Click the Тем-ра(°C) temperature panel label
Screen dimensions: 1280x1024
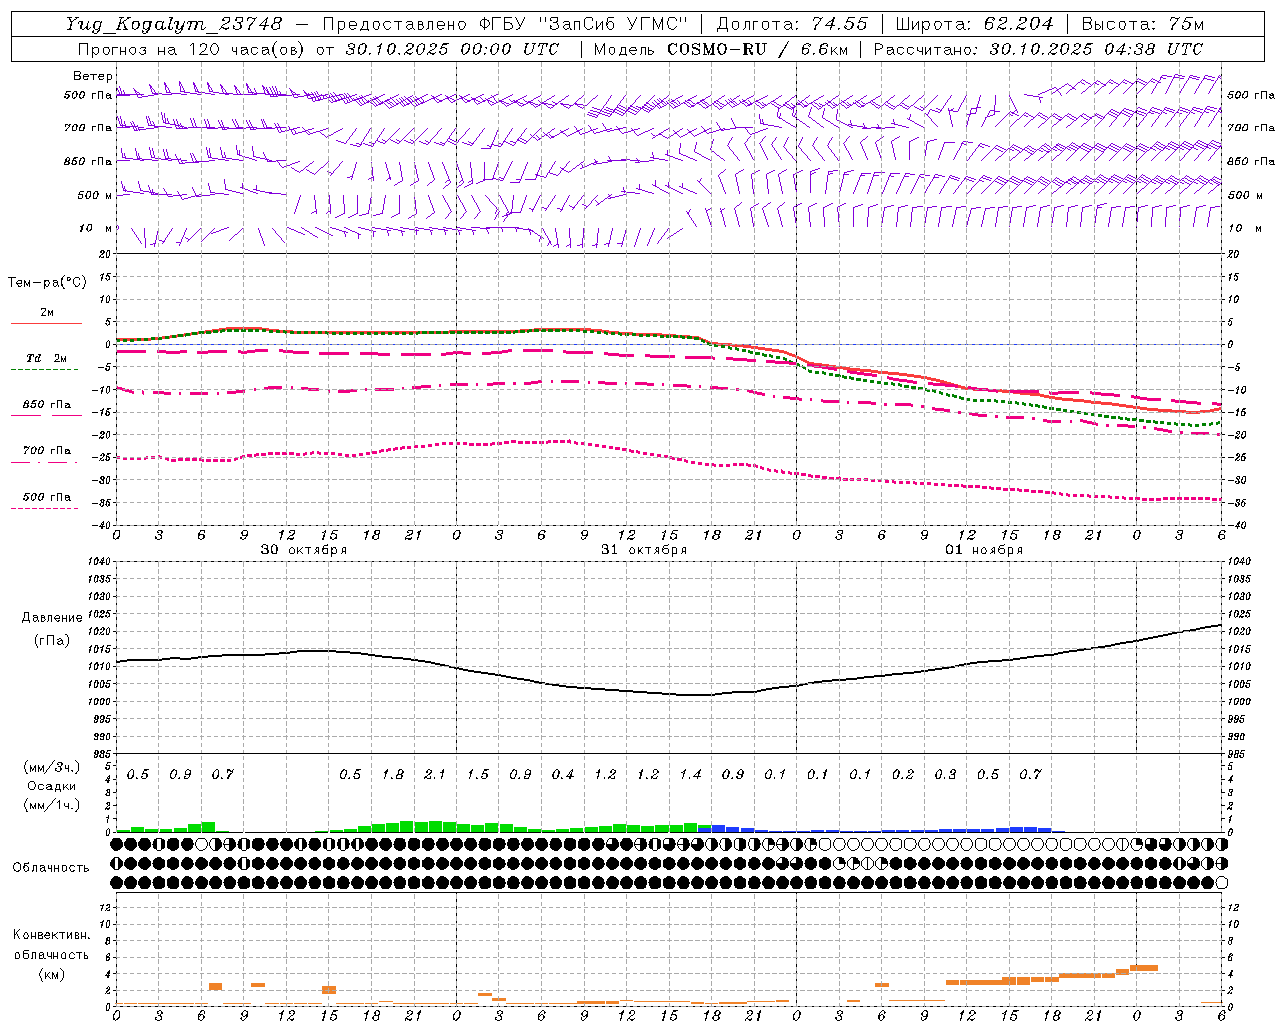pos(47,282)
